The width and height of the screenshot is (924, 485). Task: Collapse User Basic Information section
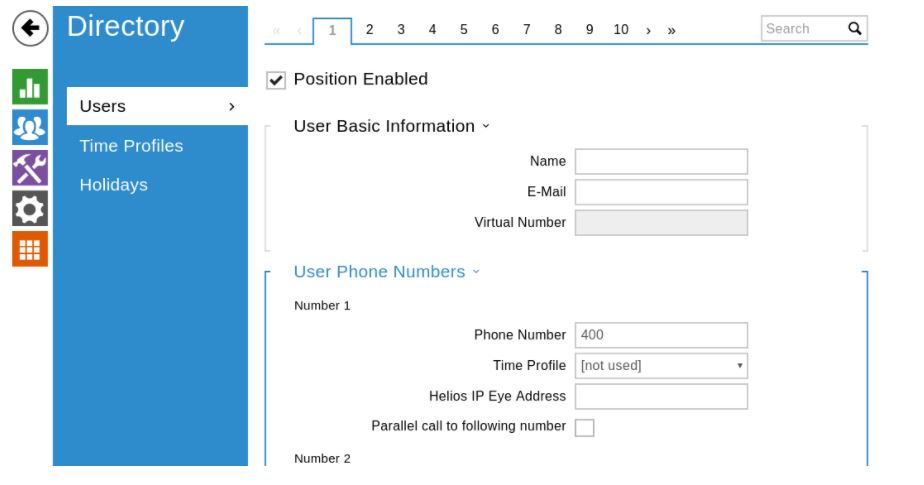coord(486,126)
